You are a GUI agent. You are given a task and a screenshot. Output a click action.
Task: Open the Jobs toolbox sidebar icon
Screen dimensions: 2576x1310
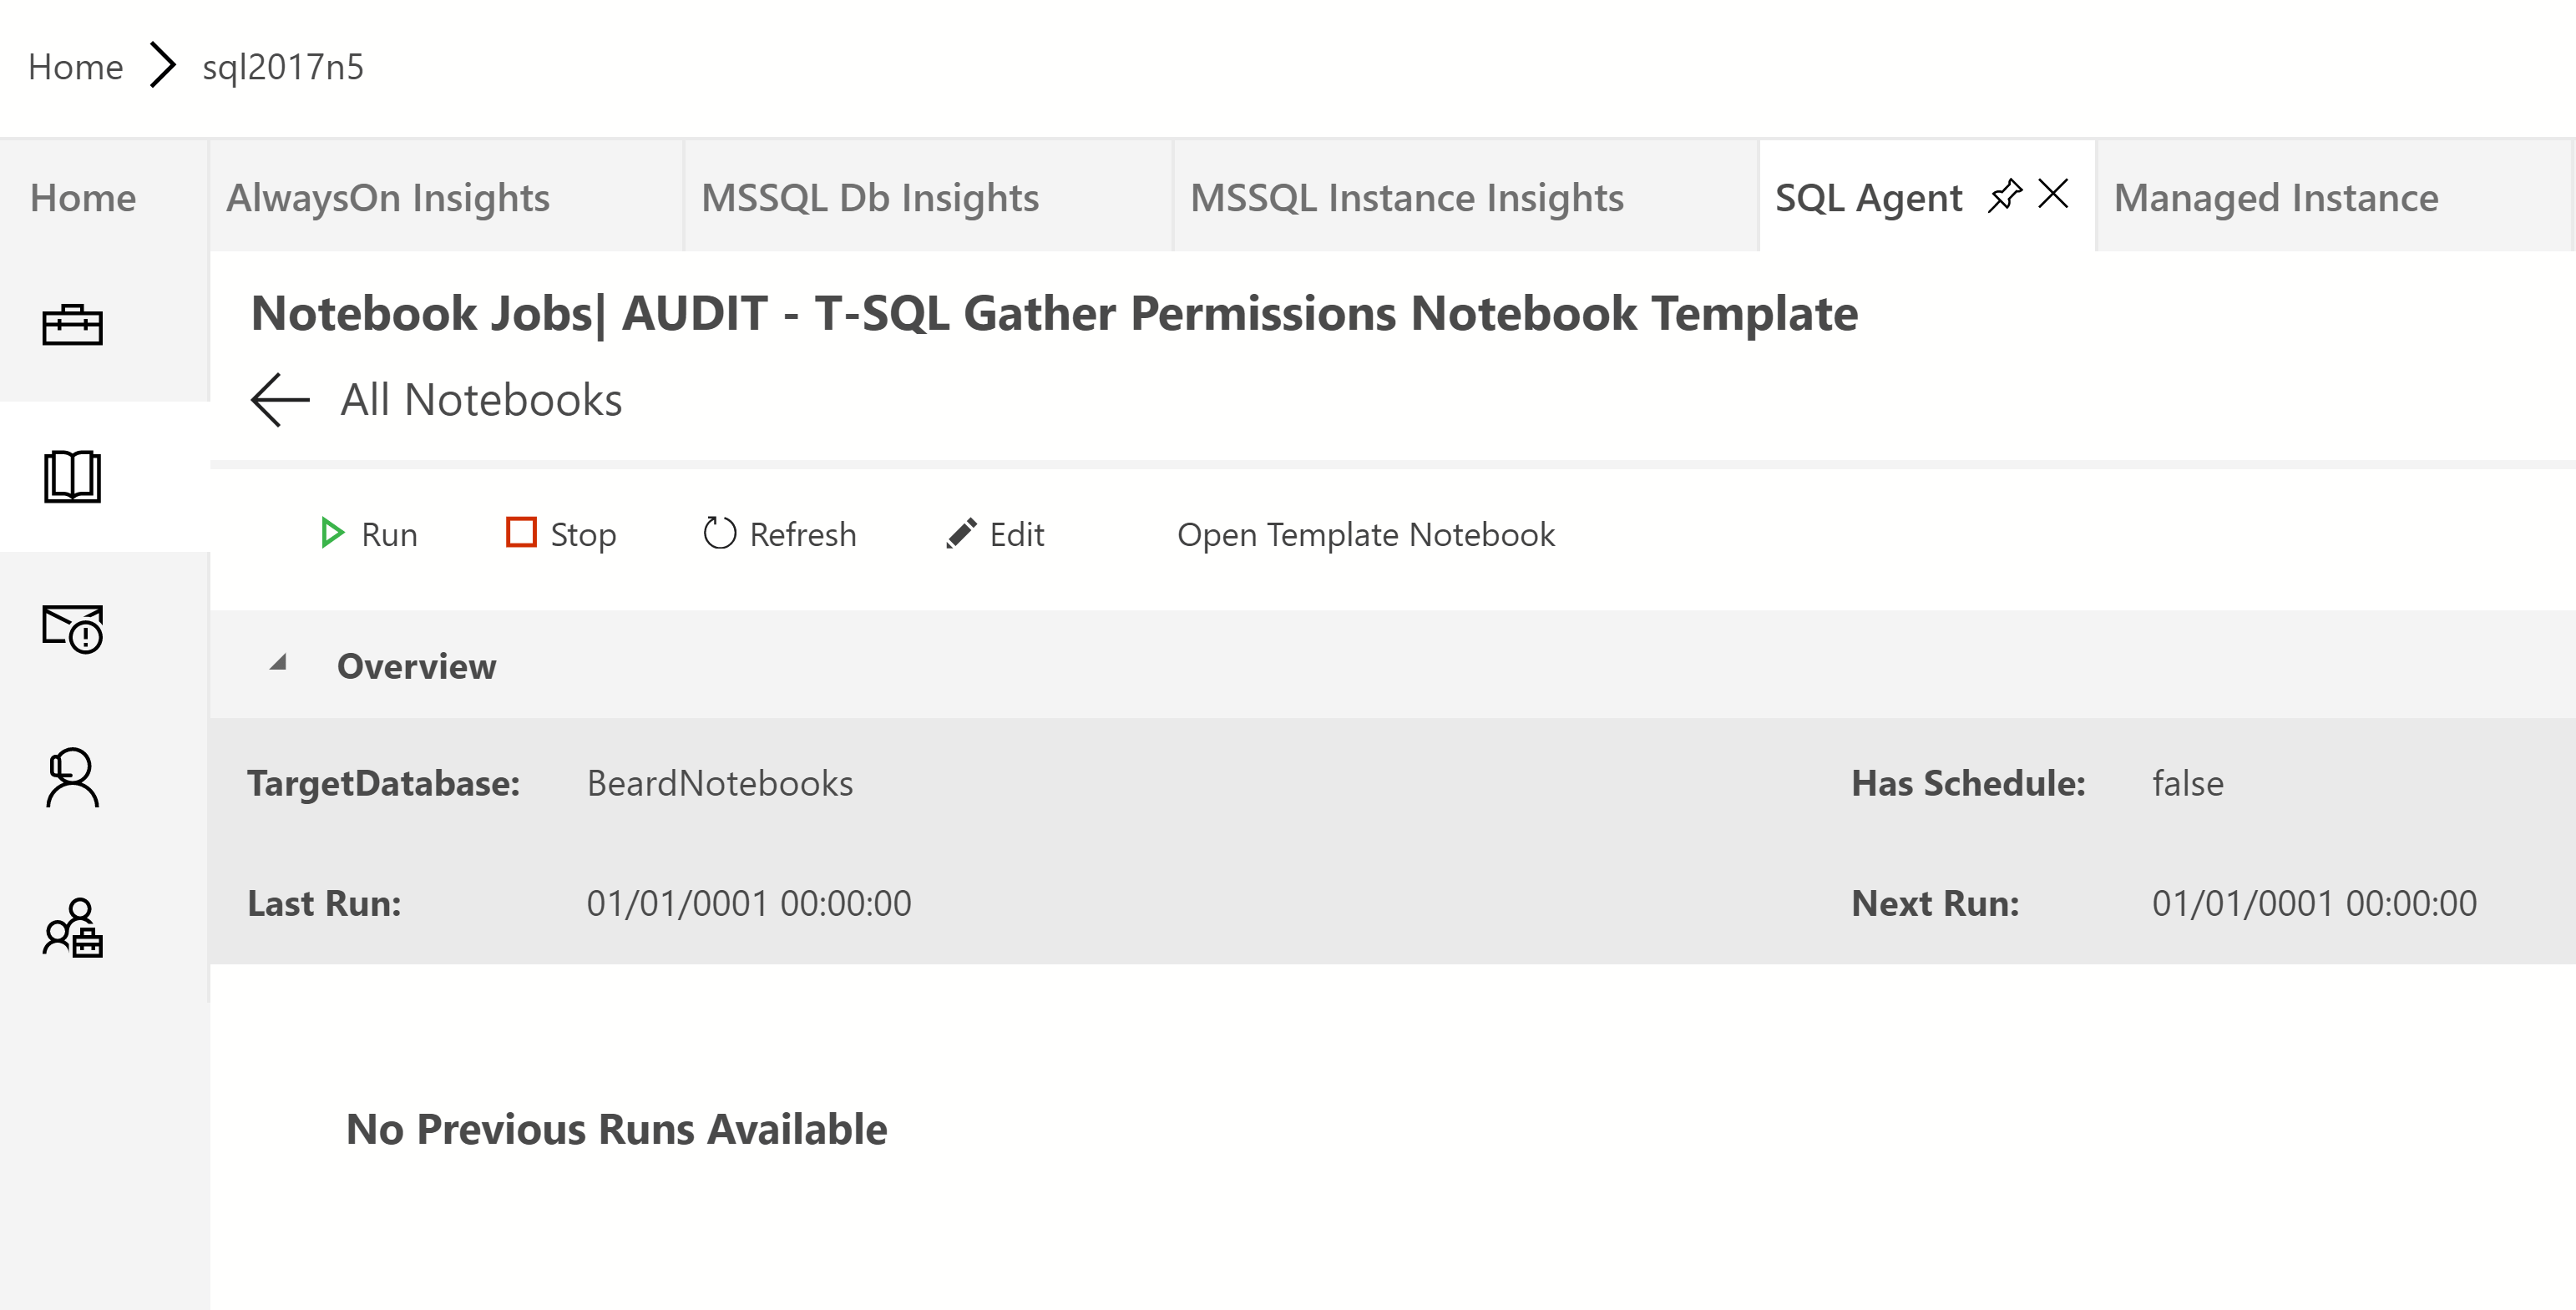pyautogui.click(x=72, y=325)
